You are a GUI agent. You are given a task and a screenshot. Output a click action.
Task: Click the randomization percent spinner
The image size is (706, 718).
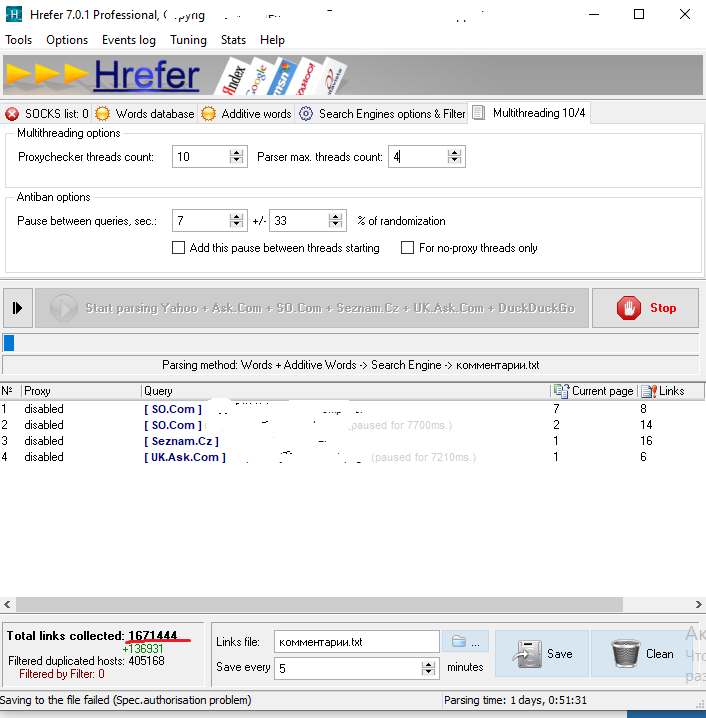pyautogui.click(x=335, y=221)
